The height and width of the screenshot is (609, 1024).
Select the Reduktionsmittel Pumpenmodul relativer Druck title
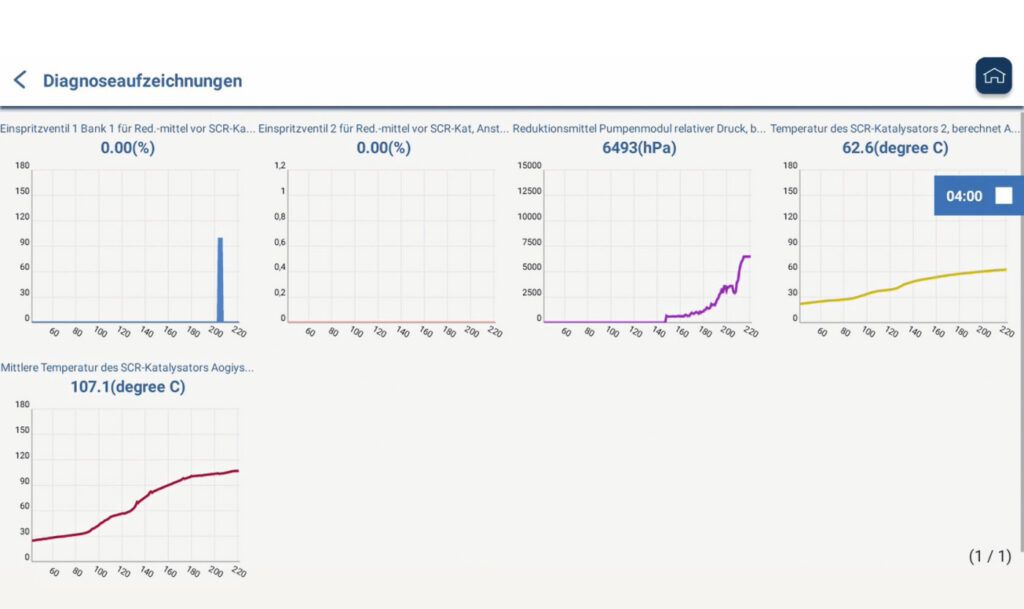coord(640,128)
